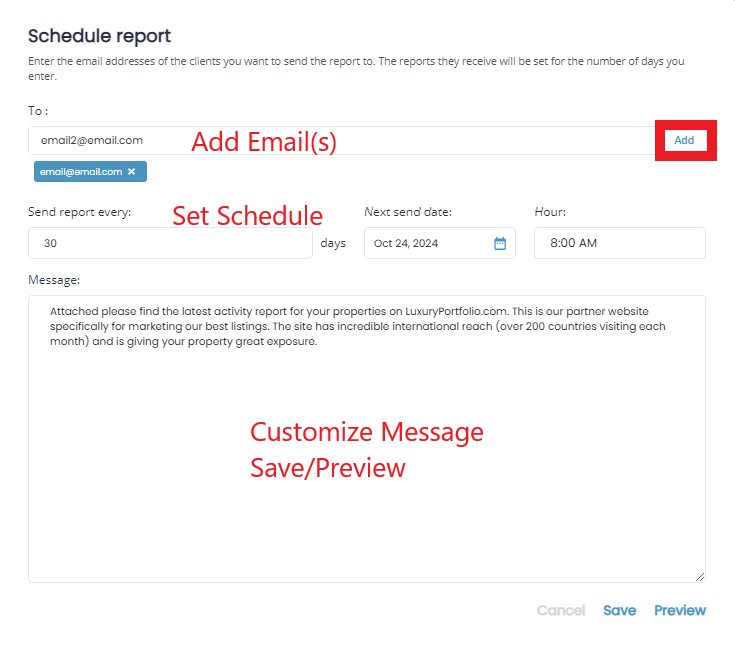The width and height of the screenshot is (735, 646).
Task: Remove the email@email.com recipient tag
Action: (x=132, y=172)
